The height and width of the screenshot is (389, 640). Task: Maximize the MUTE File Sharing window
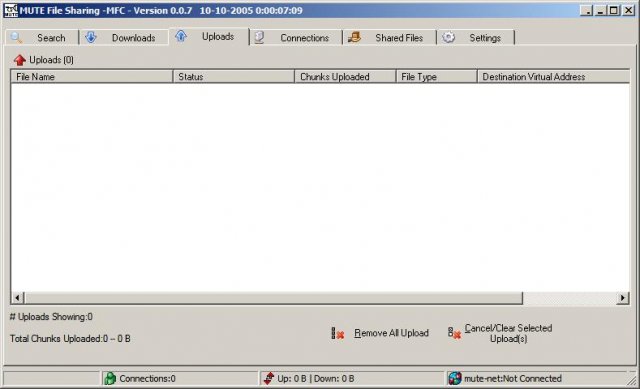point(614,11)
